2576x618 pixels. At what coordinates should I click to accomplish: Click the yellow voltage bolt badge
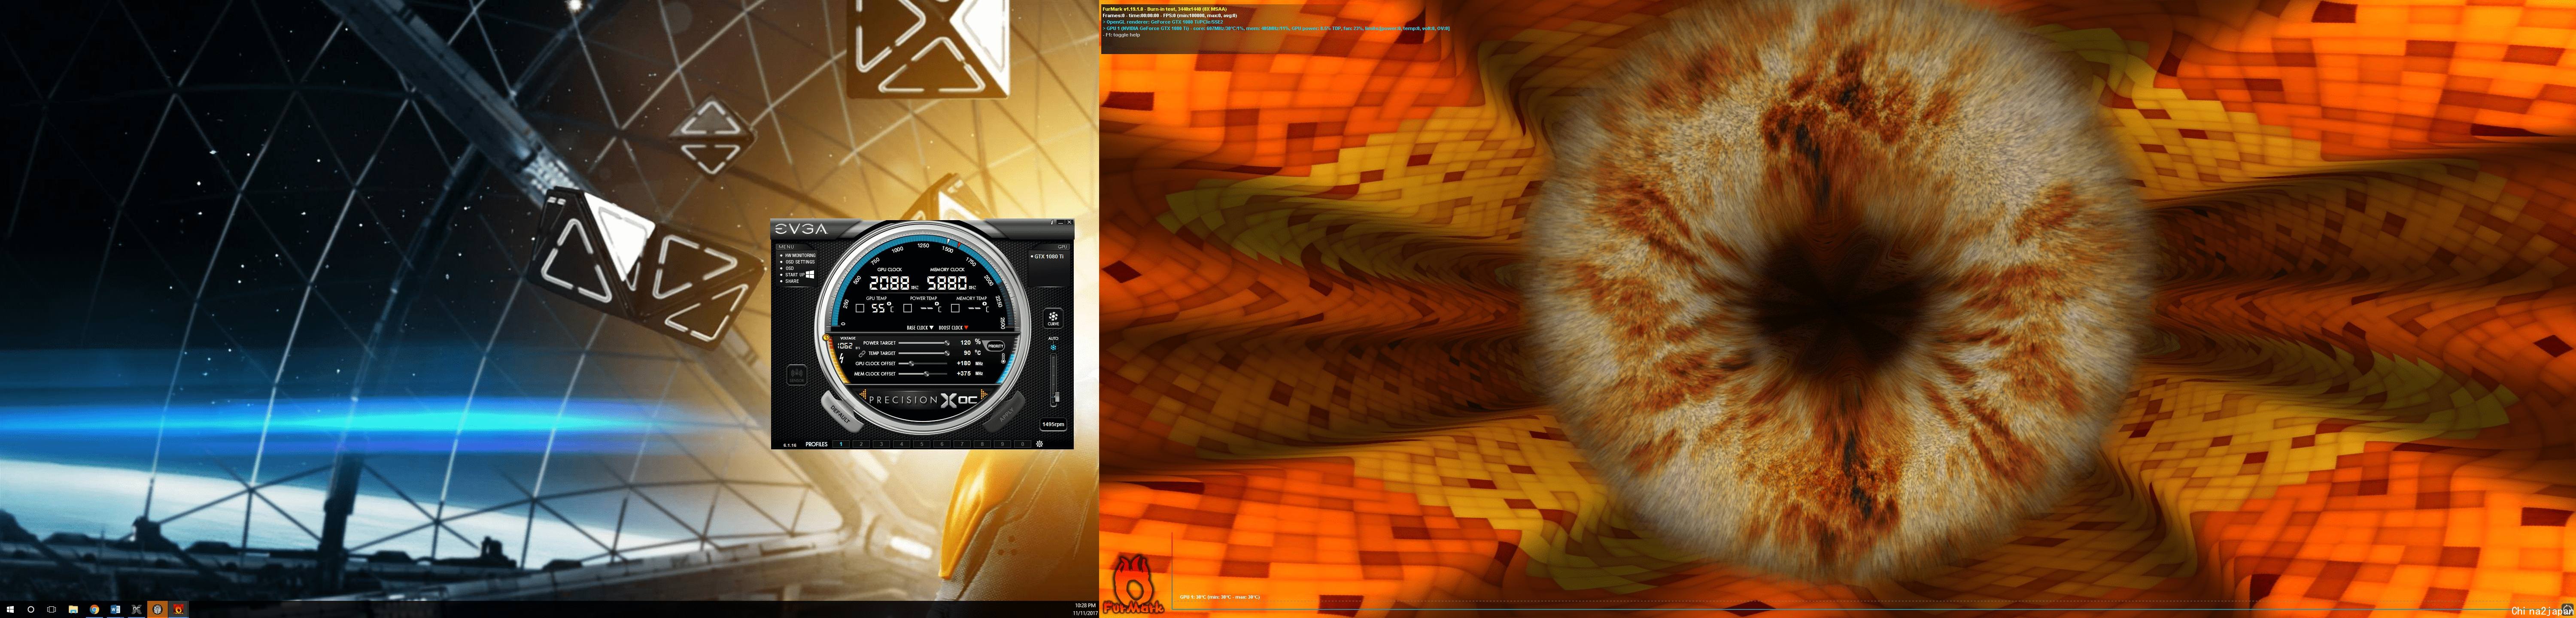(826, 338)
